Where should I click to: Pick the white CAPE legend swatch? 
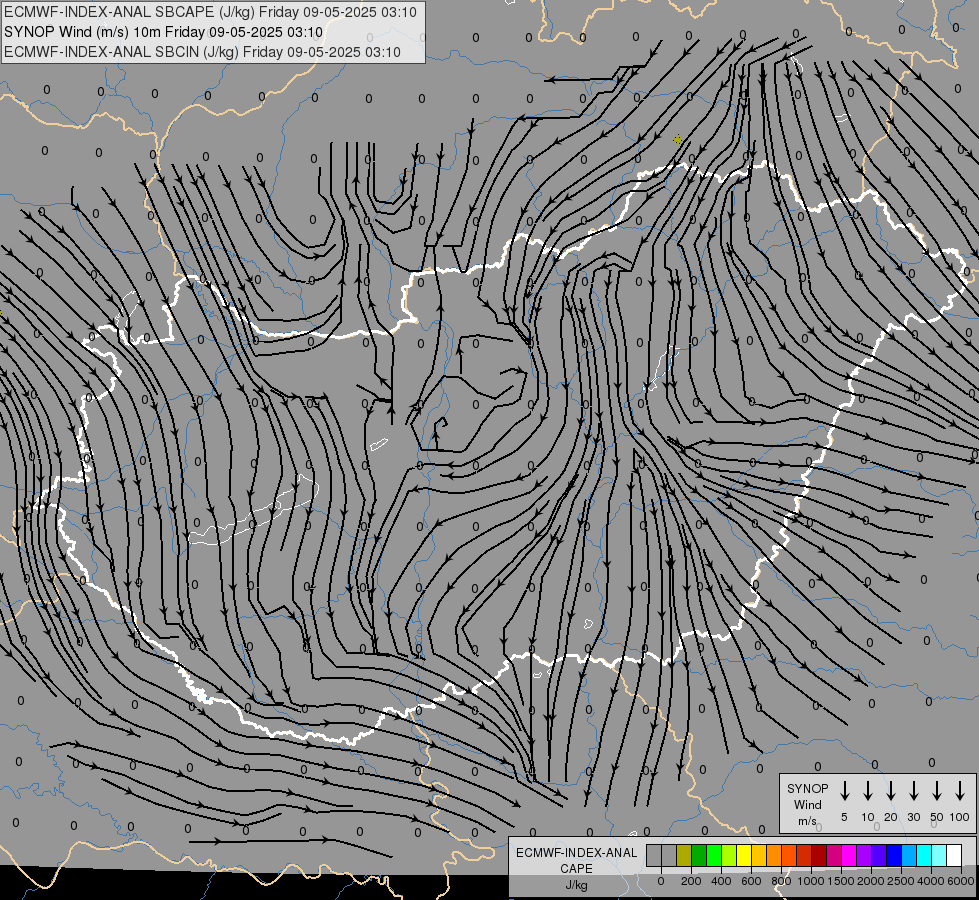pyautogui.click(x=953, y=855)
